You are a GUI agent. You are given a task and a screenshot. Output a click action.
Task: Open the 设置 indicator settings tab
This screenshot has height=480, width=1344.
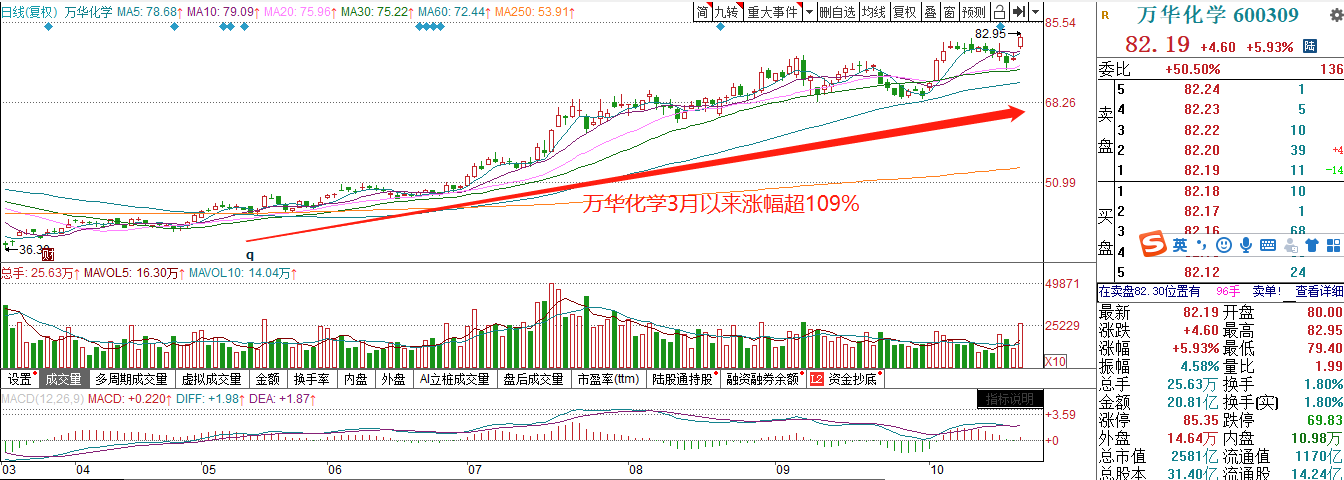coord(19,379)
